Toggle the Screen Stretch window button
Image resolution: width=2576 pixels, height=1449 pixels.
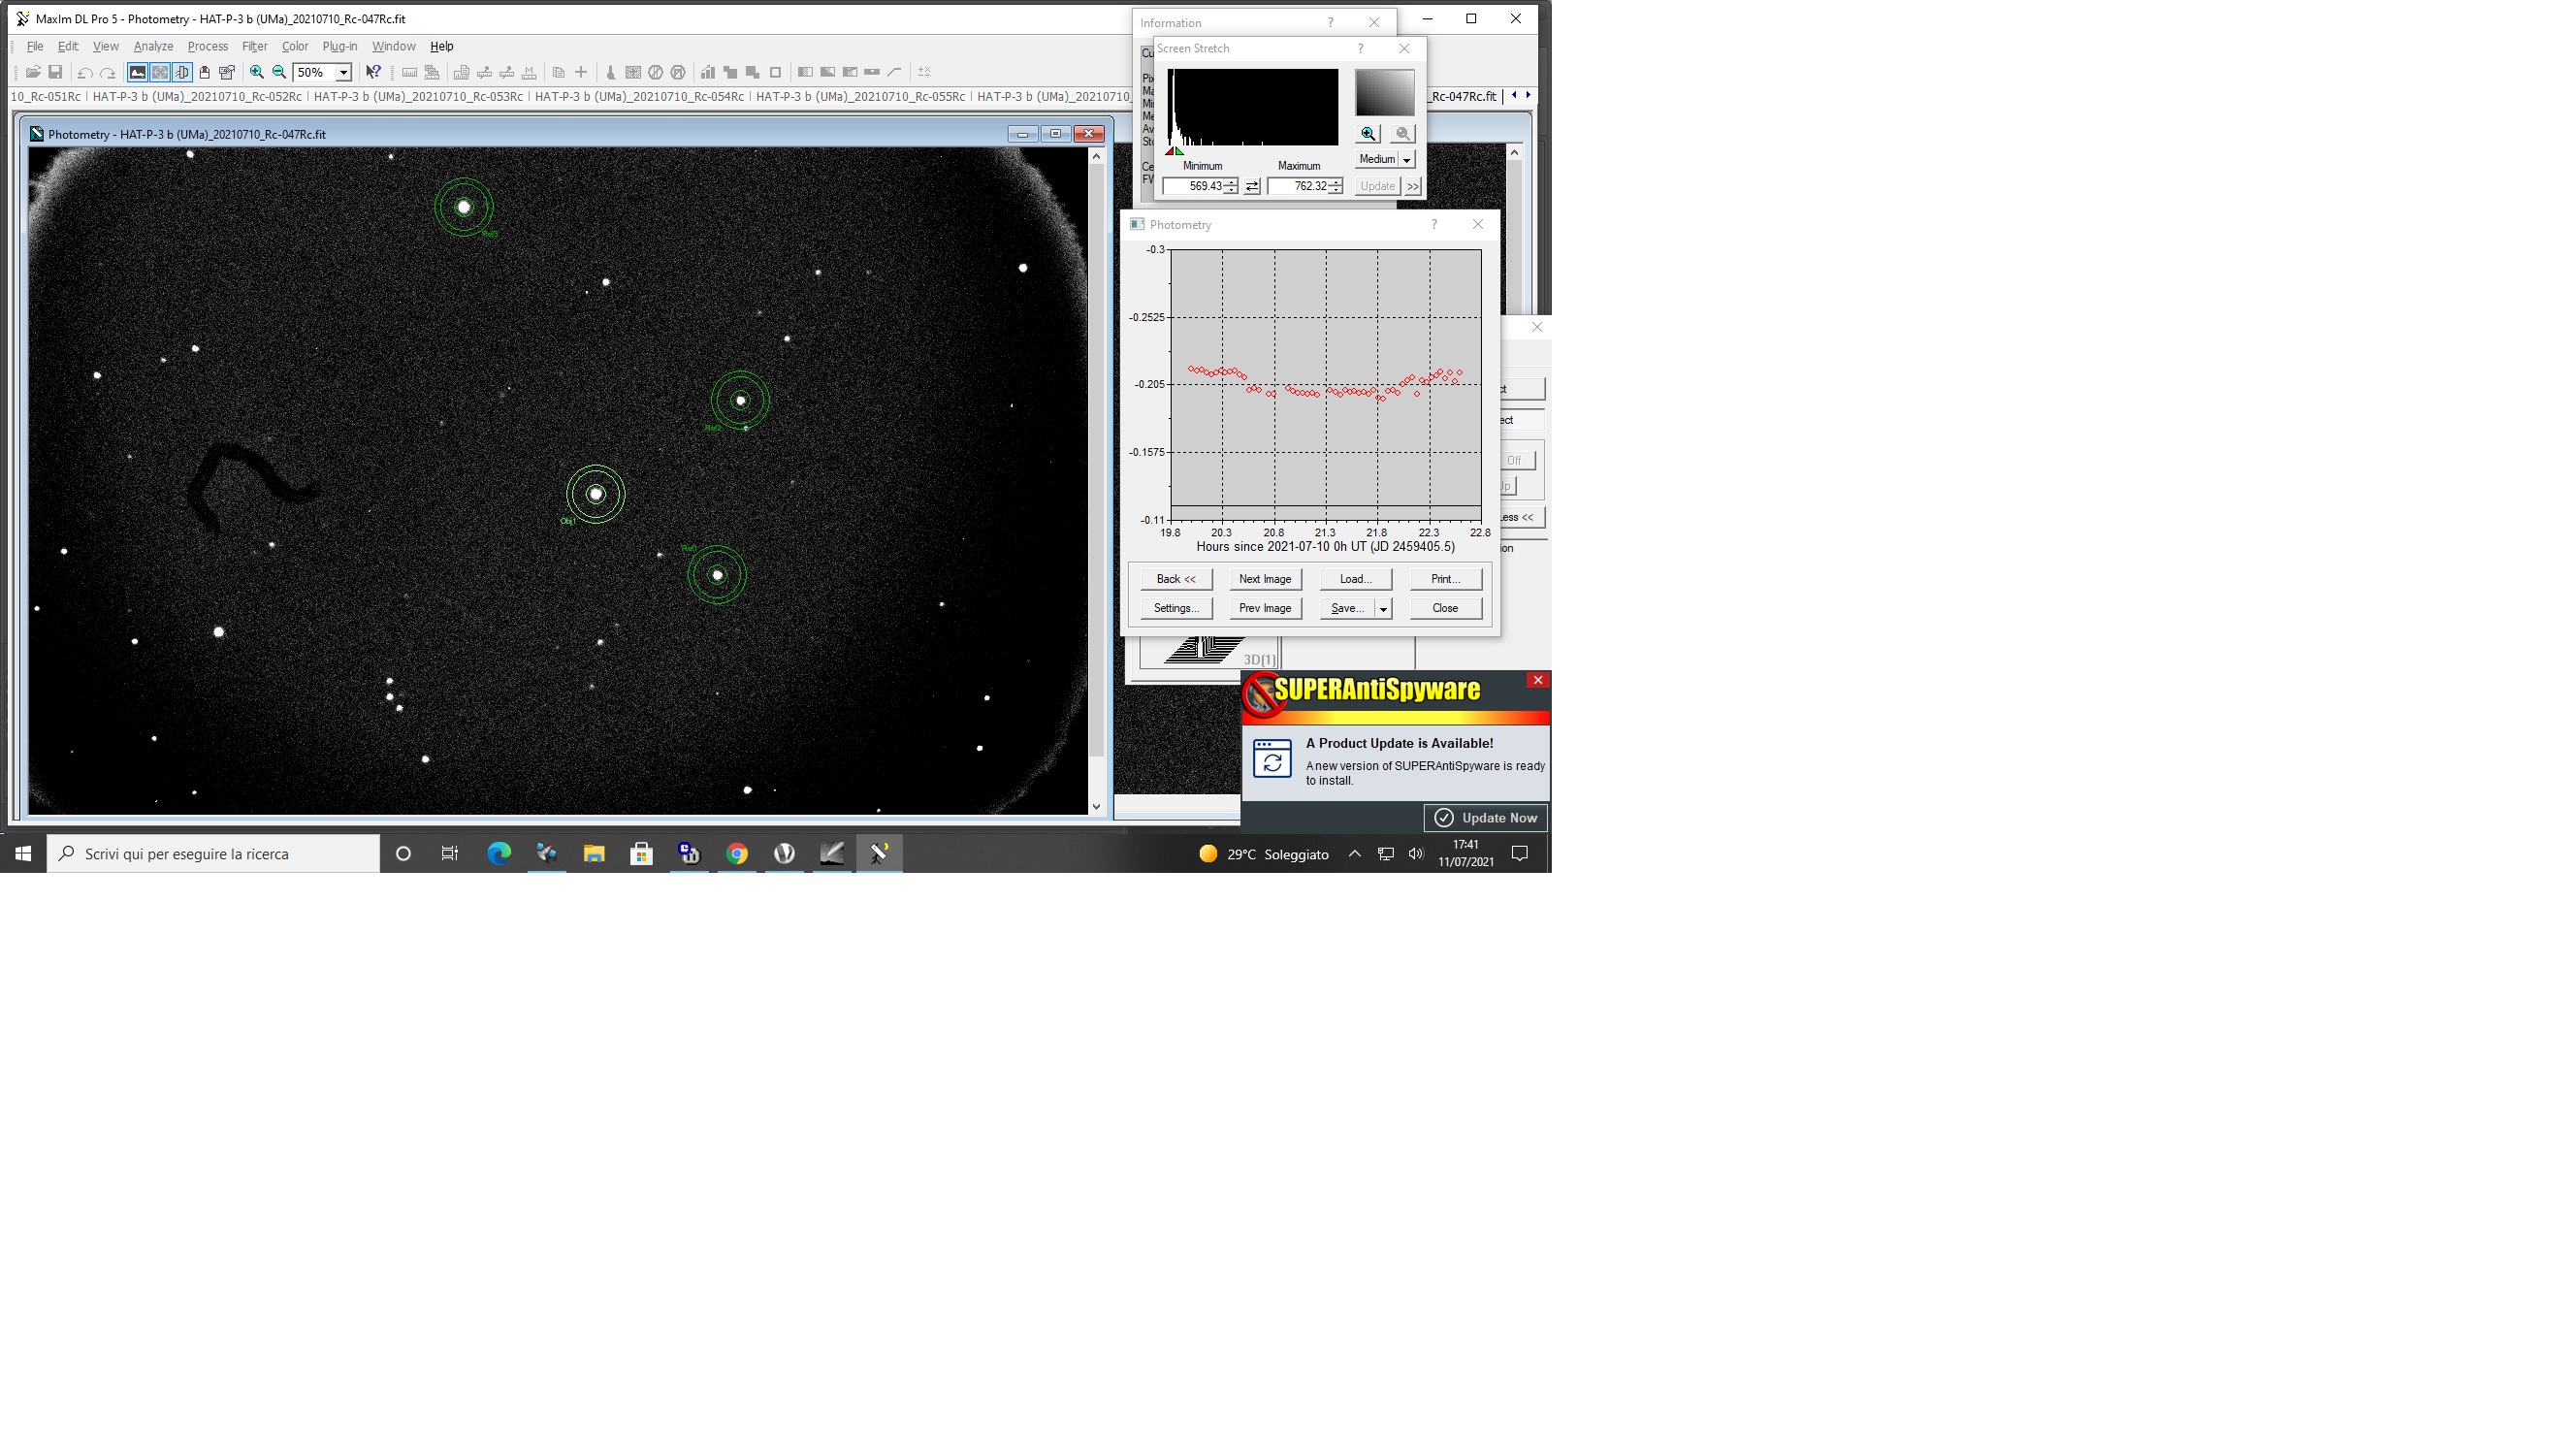click(x=138, y=72)
